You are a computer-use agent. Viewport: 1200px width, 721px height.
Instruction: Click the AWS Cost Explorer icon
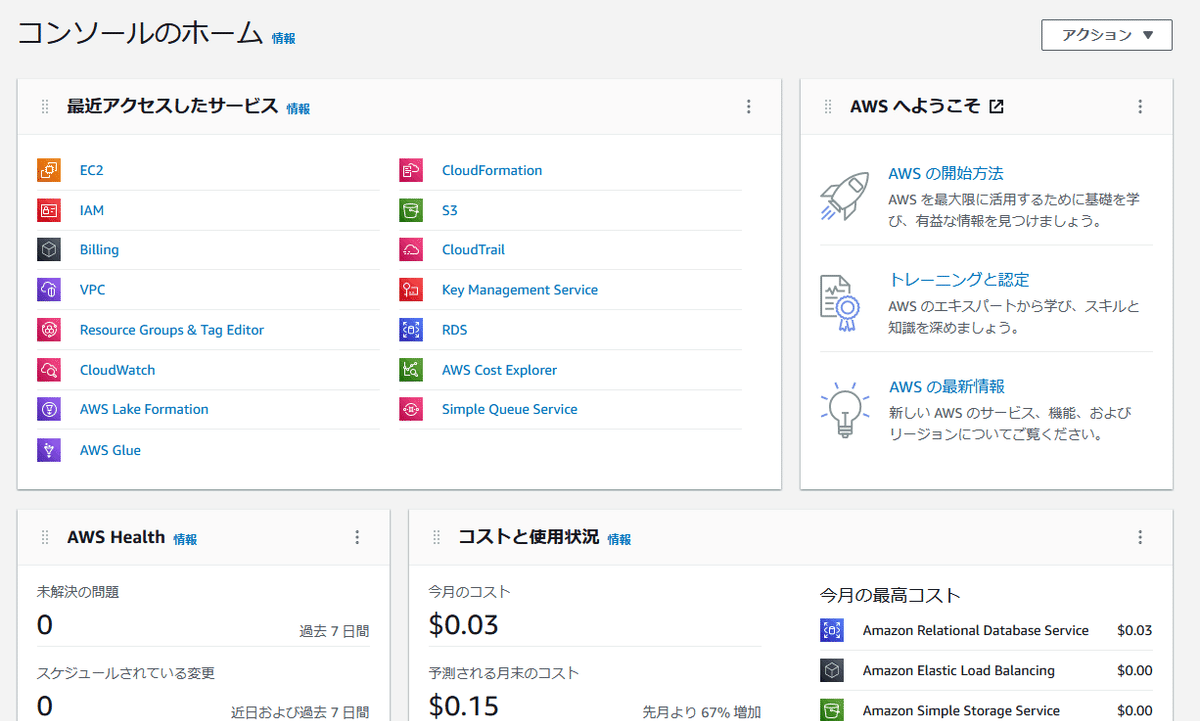411,370
